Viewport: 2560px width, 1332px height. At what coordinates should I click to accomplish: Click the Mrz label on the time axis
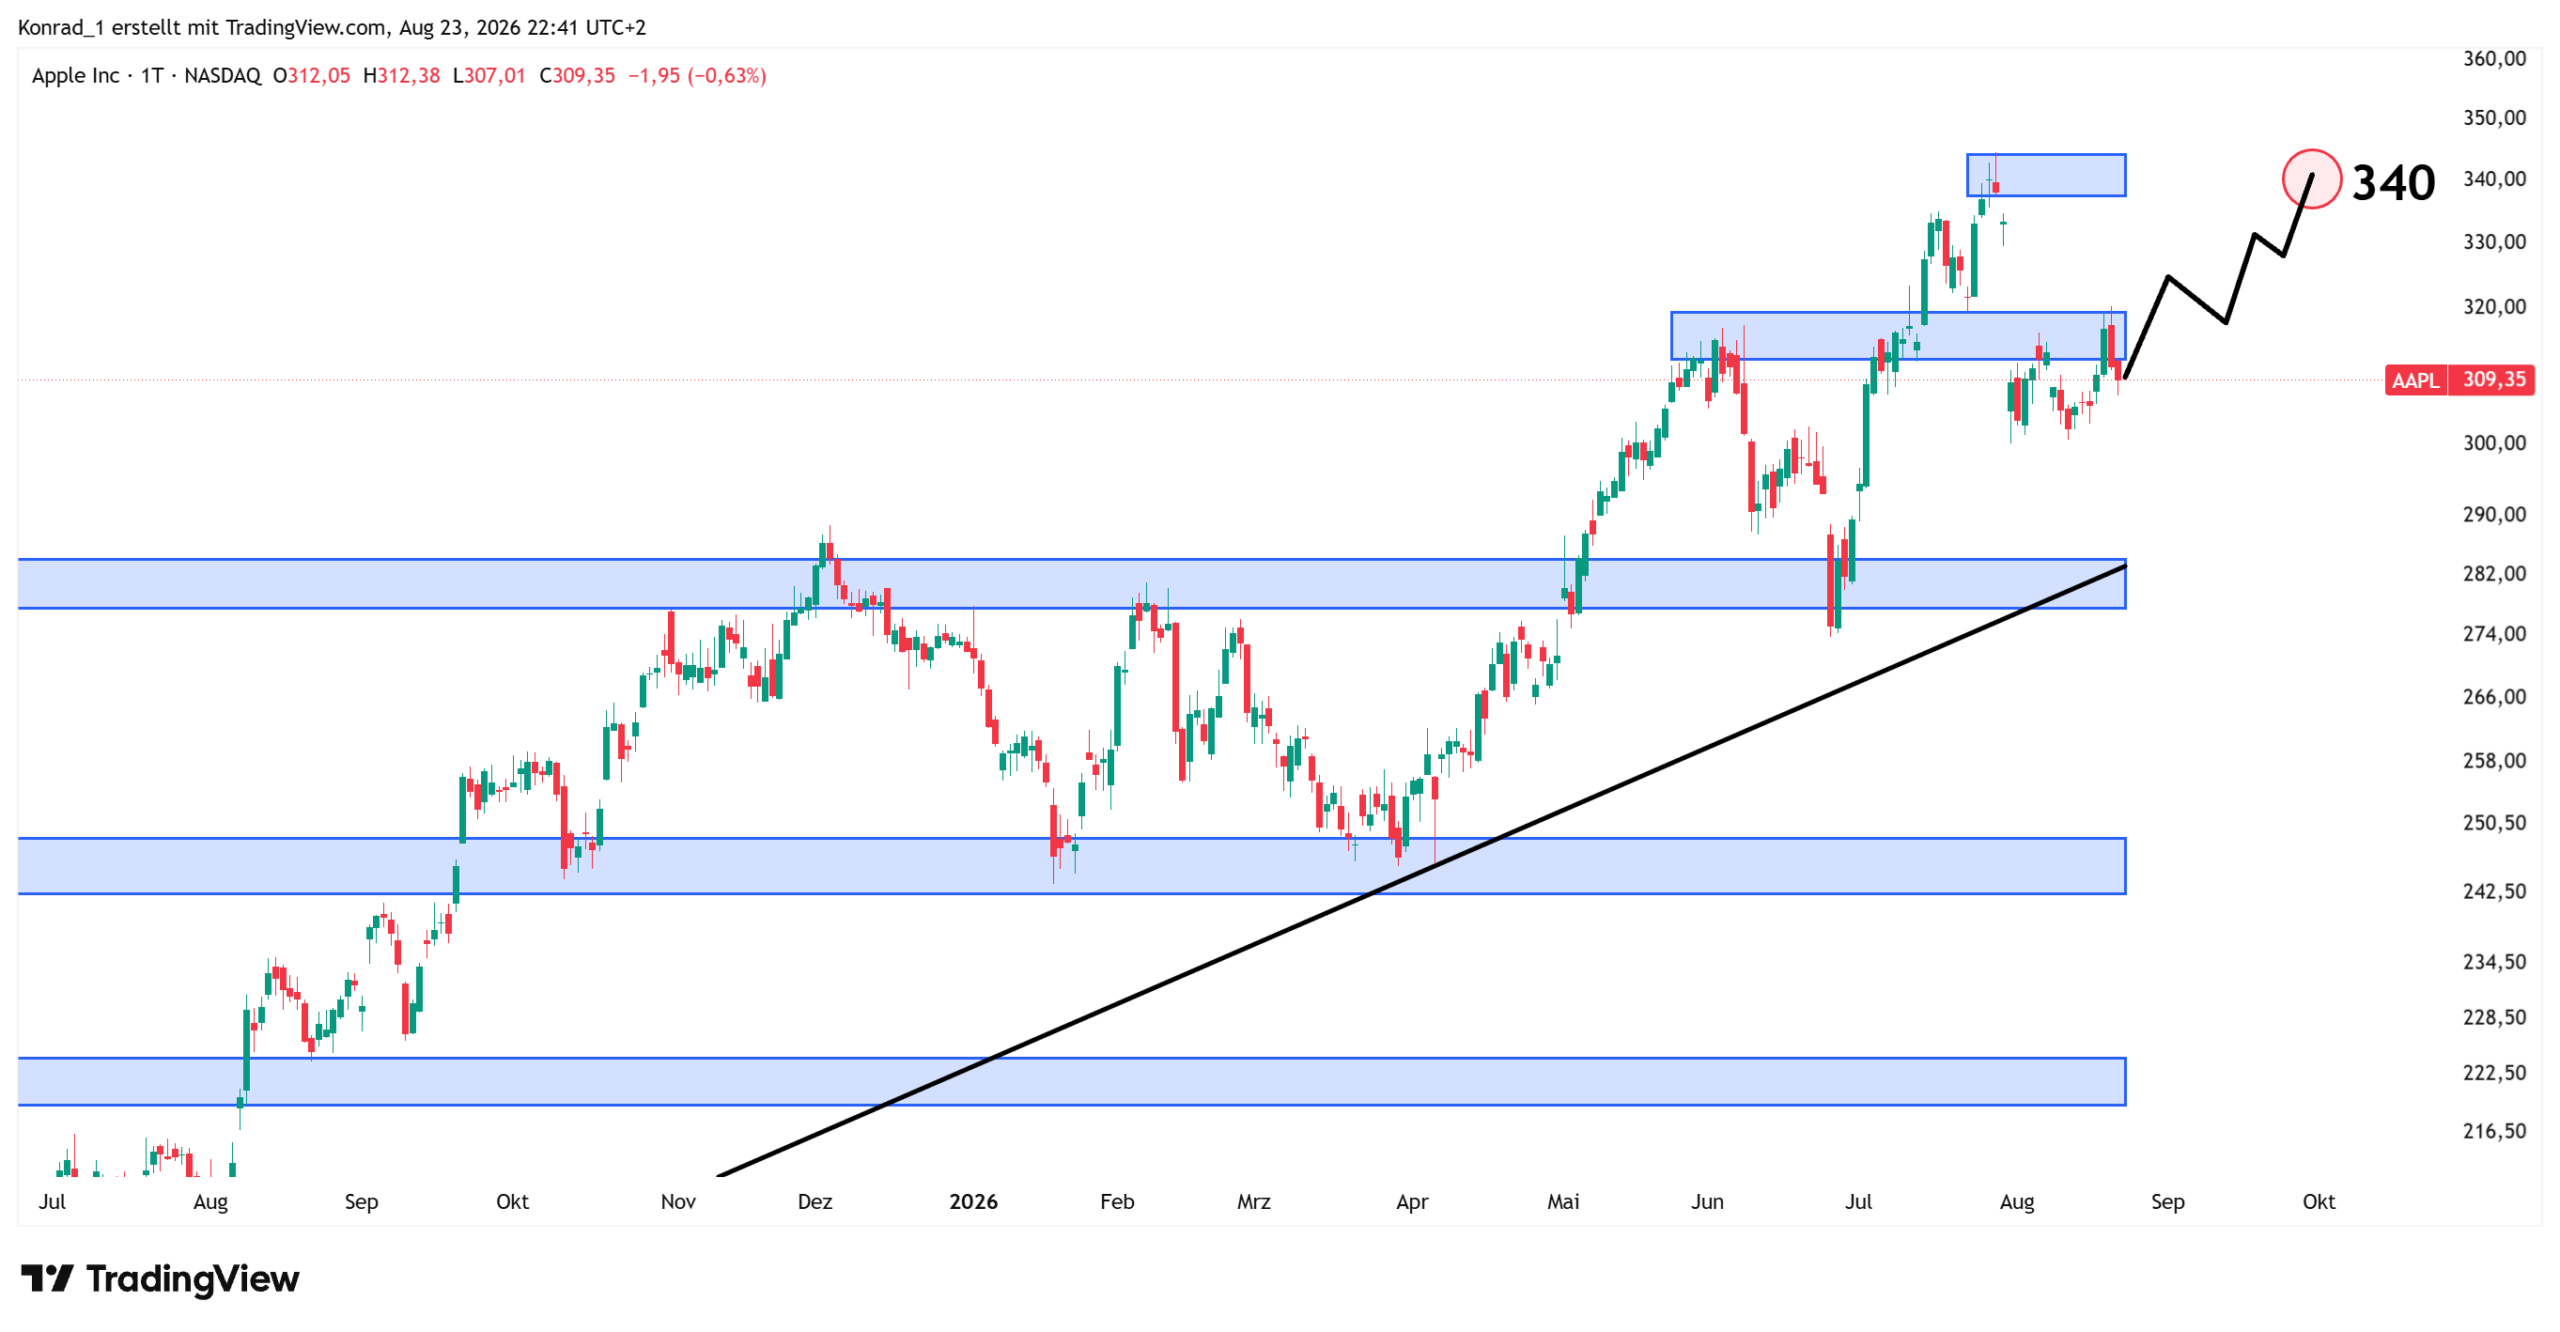coord(1254,1202)
